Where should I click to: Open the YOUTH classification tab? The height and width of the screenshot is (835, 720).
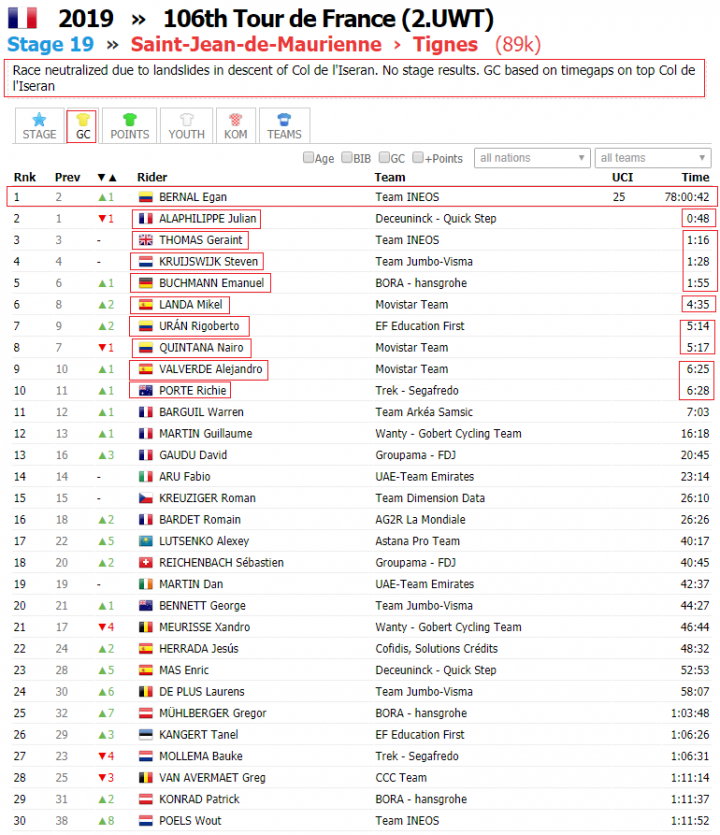186,126
